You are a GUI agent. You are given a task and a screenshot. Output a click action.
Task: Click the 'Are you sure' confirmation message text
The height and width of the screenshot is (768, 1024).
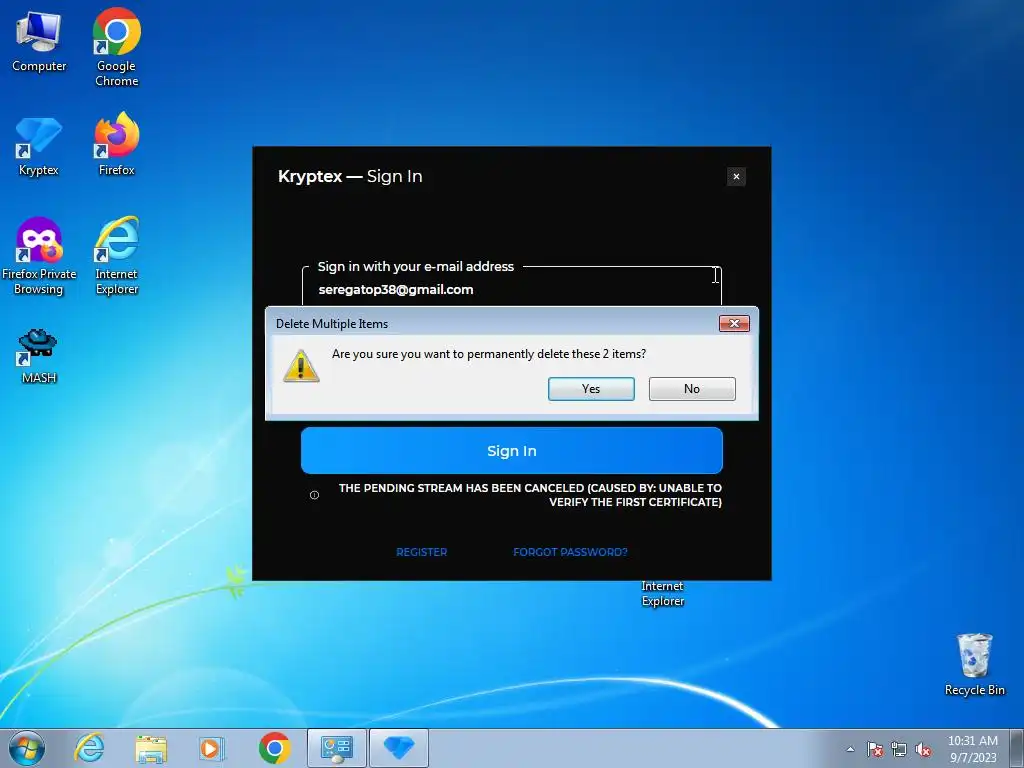tap(488, 354)
